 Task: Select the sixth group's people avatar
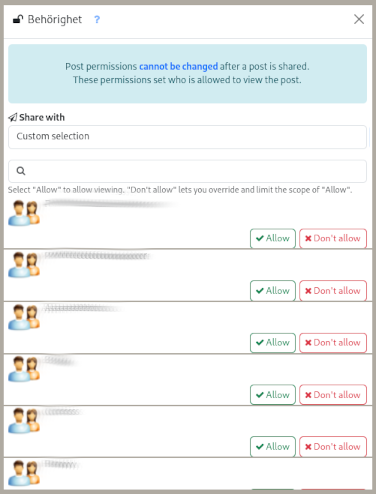click(x=24, y=473)
